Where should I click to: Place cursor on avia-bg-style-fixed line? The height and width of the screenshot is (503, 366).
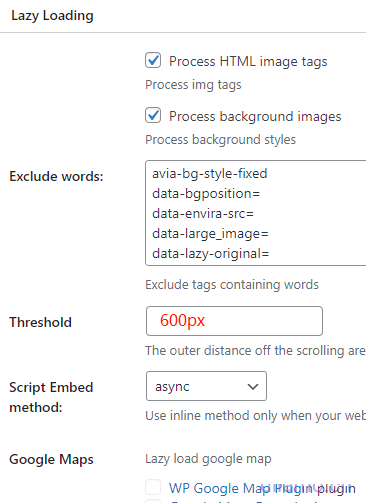[x=210, y=174]
